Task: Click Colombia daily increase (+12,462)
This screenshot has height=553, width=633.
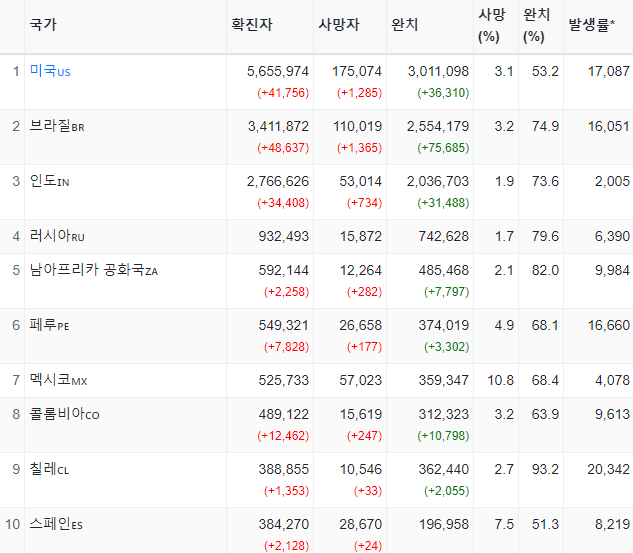Action: [283, 436]
